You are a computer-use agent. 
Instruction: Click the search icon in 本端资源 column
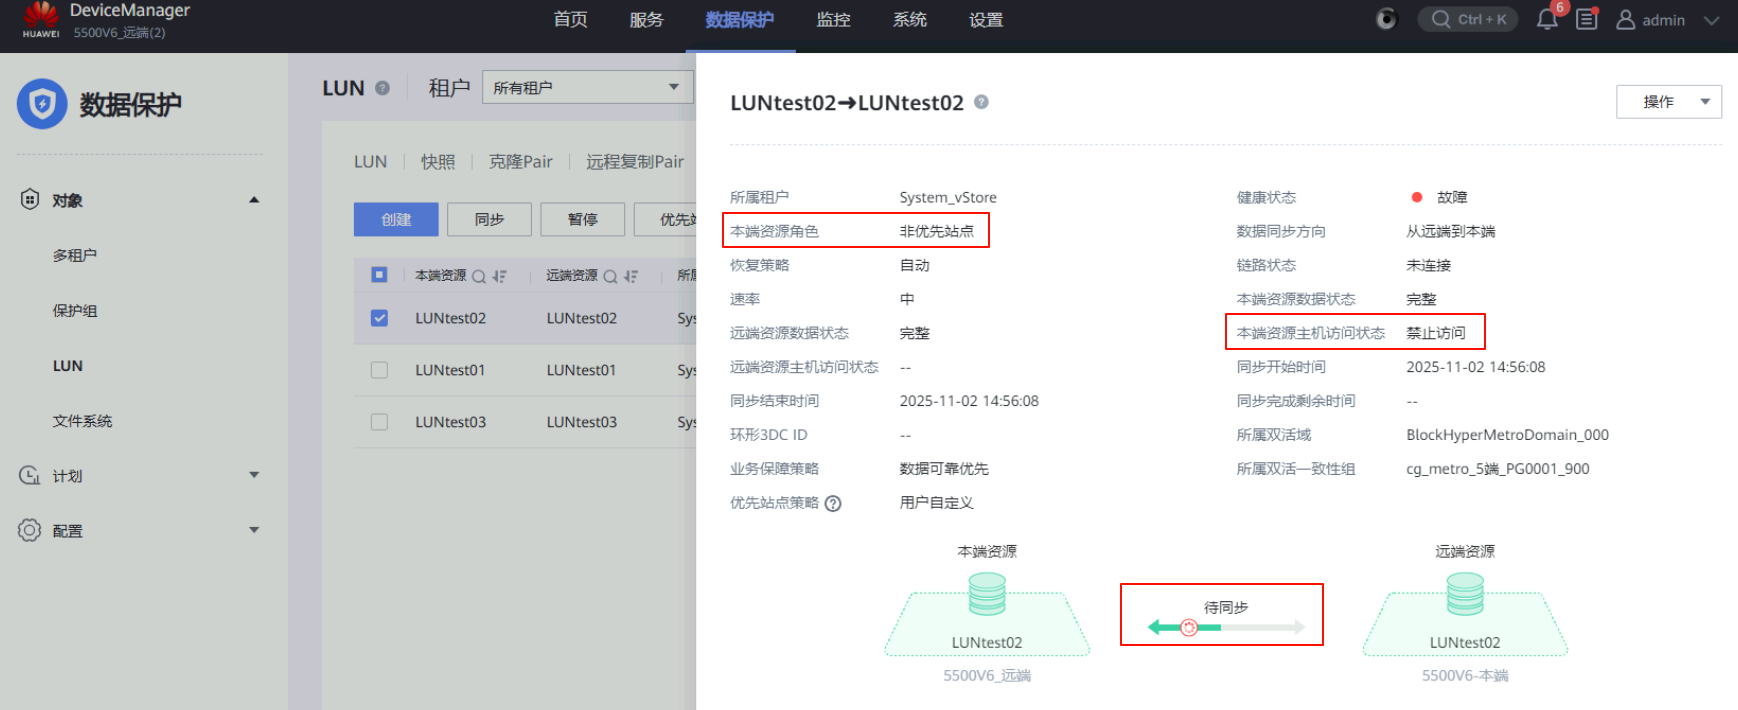pyautogui.click(x=479, y=276)
